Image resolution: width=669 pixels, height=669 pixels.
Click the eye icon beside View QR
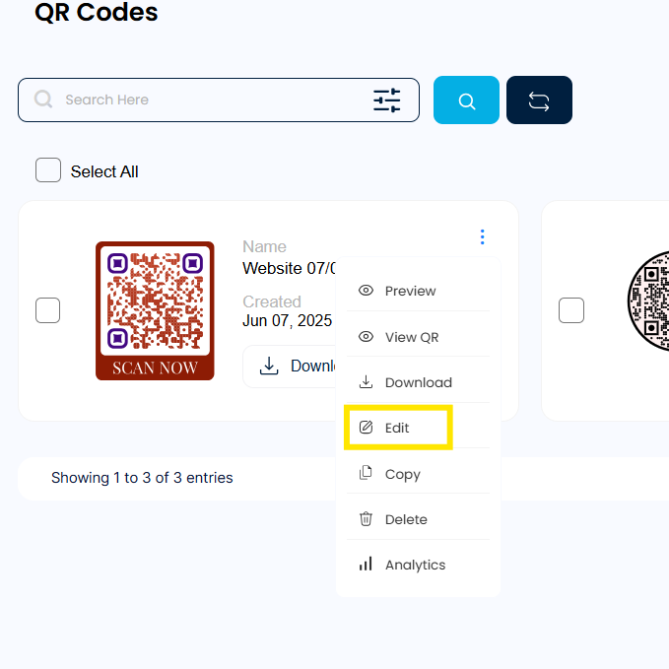tap(366, 337)
